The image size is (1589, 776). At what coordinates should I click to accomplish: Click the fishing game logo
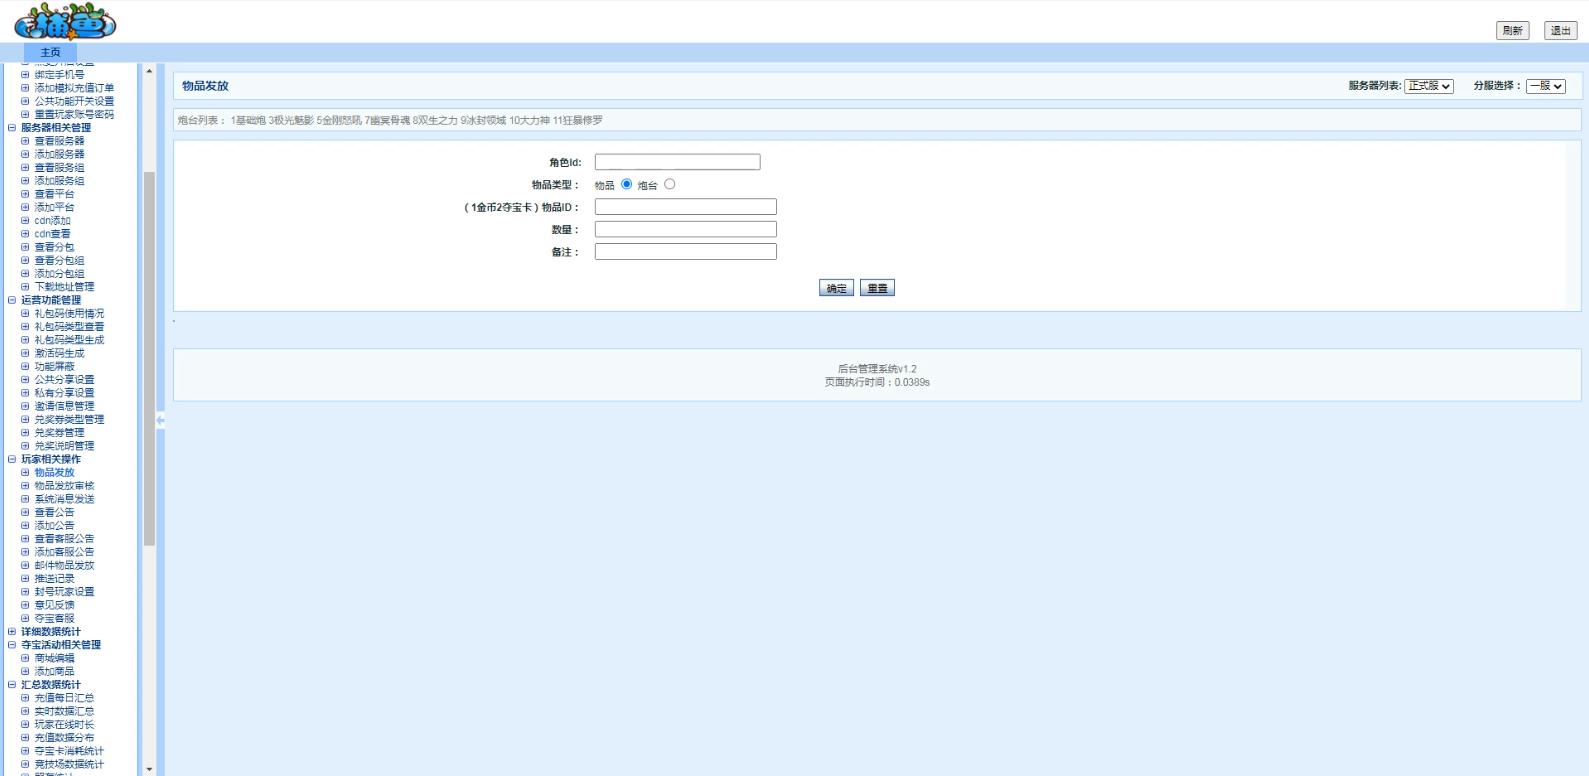(x=65, y=22)
